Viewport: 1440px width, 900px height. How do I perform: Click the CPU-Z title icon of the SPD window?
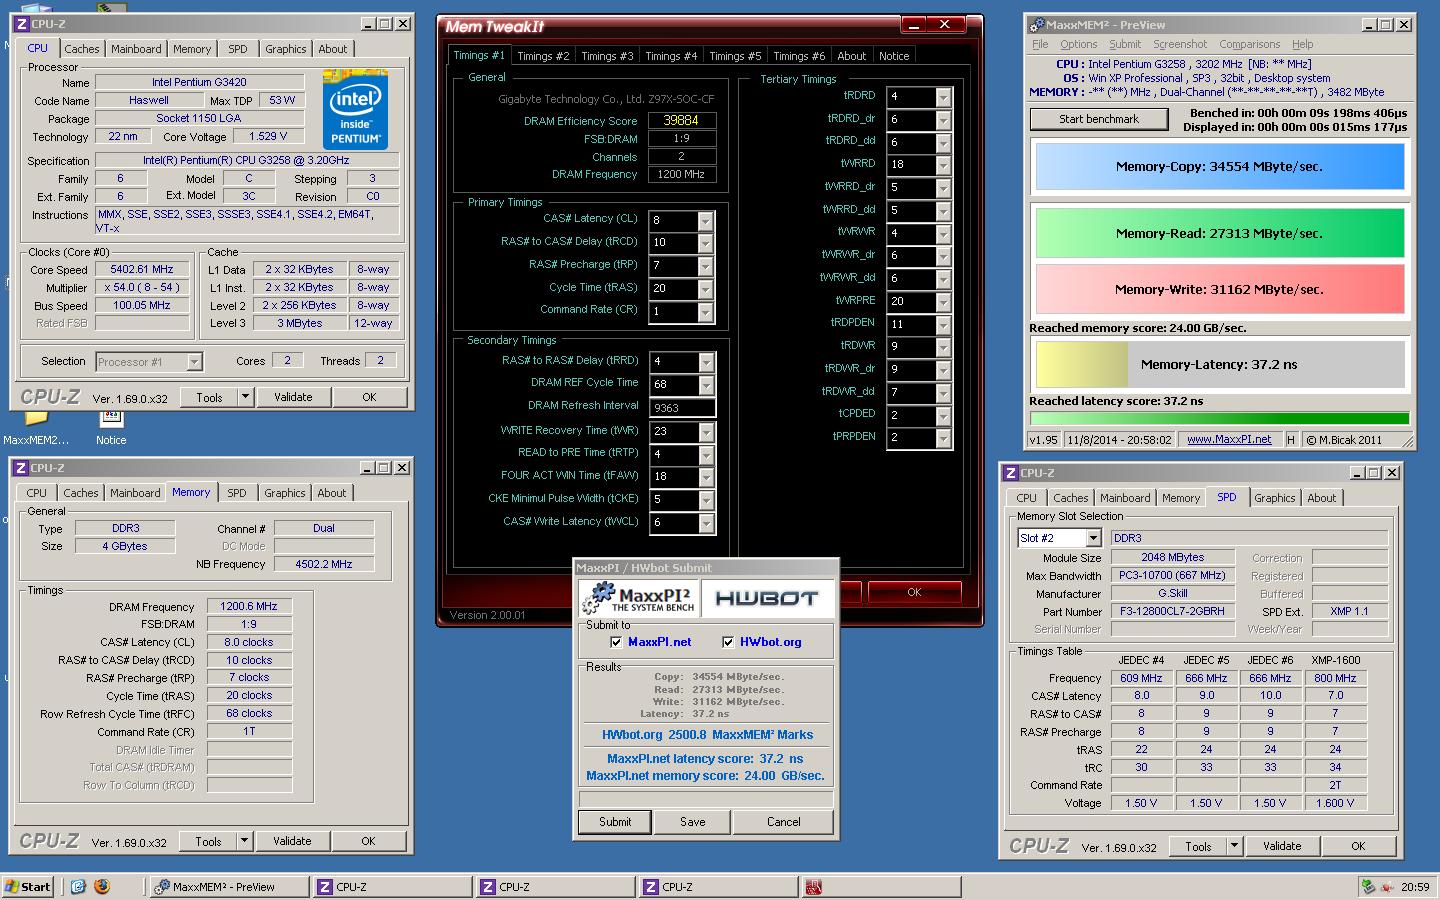click(x=1011, y=473)
